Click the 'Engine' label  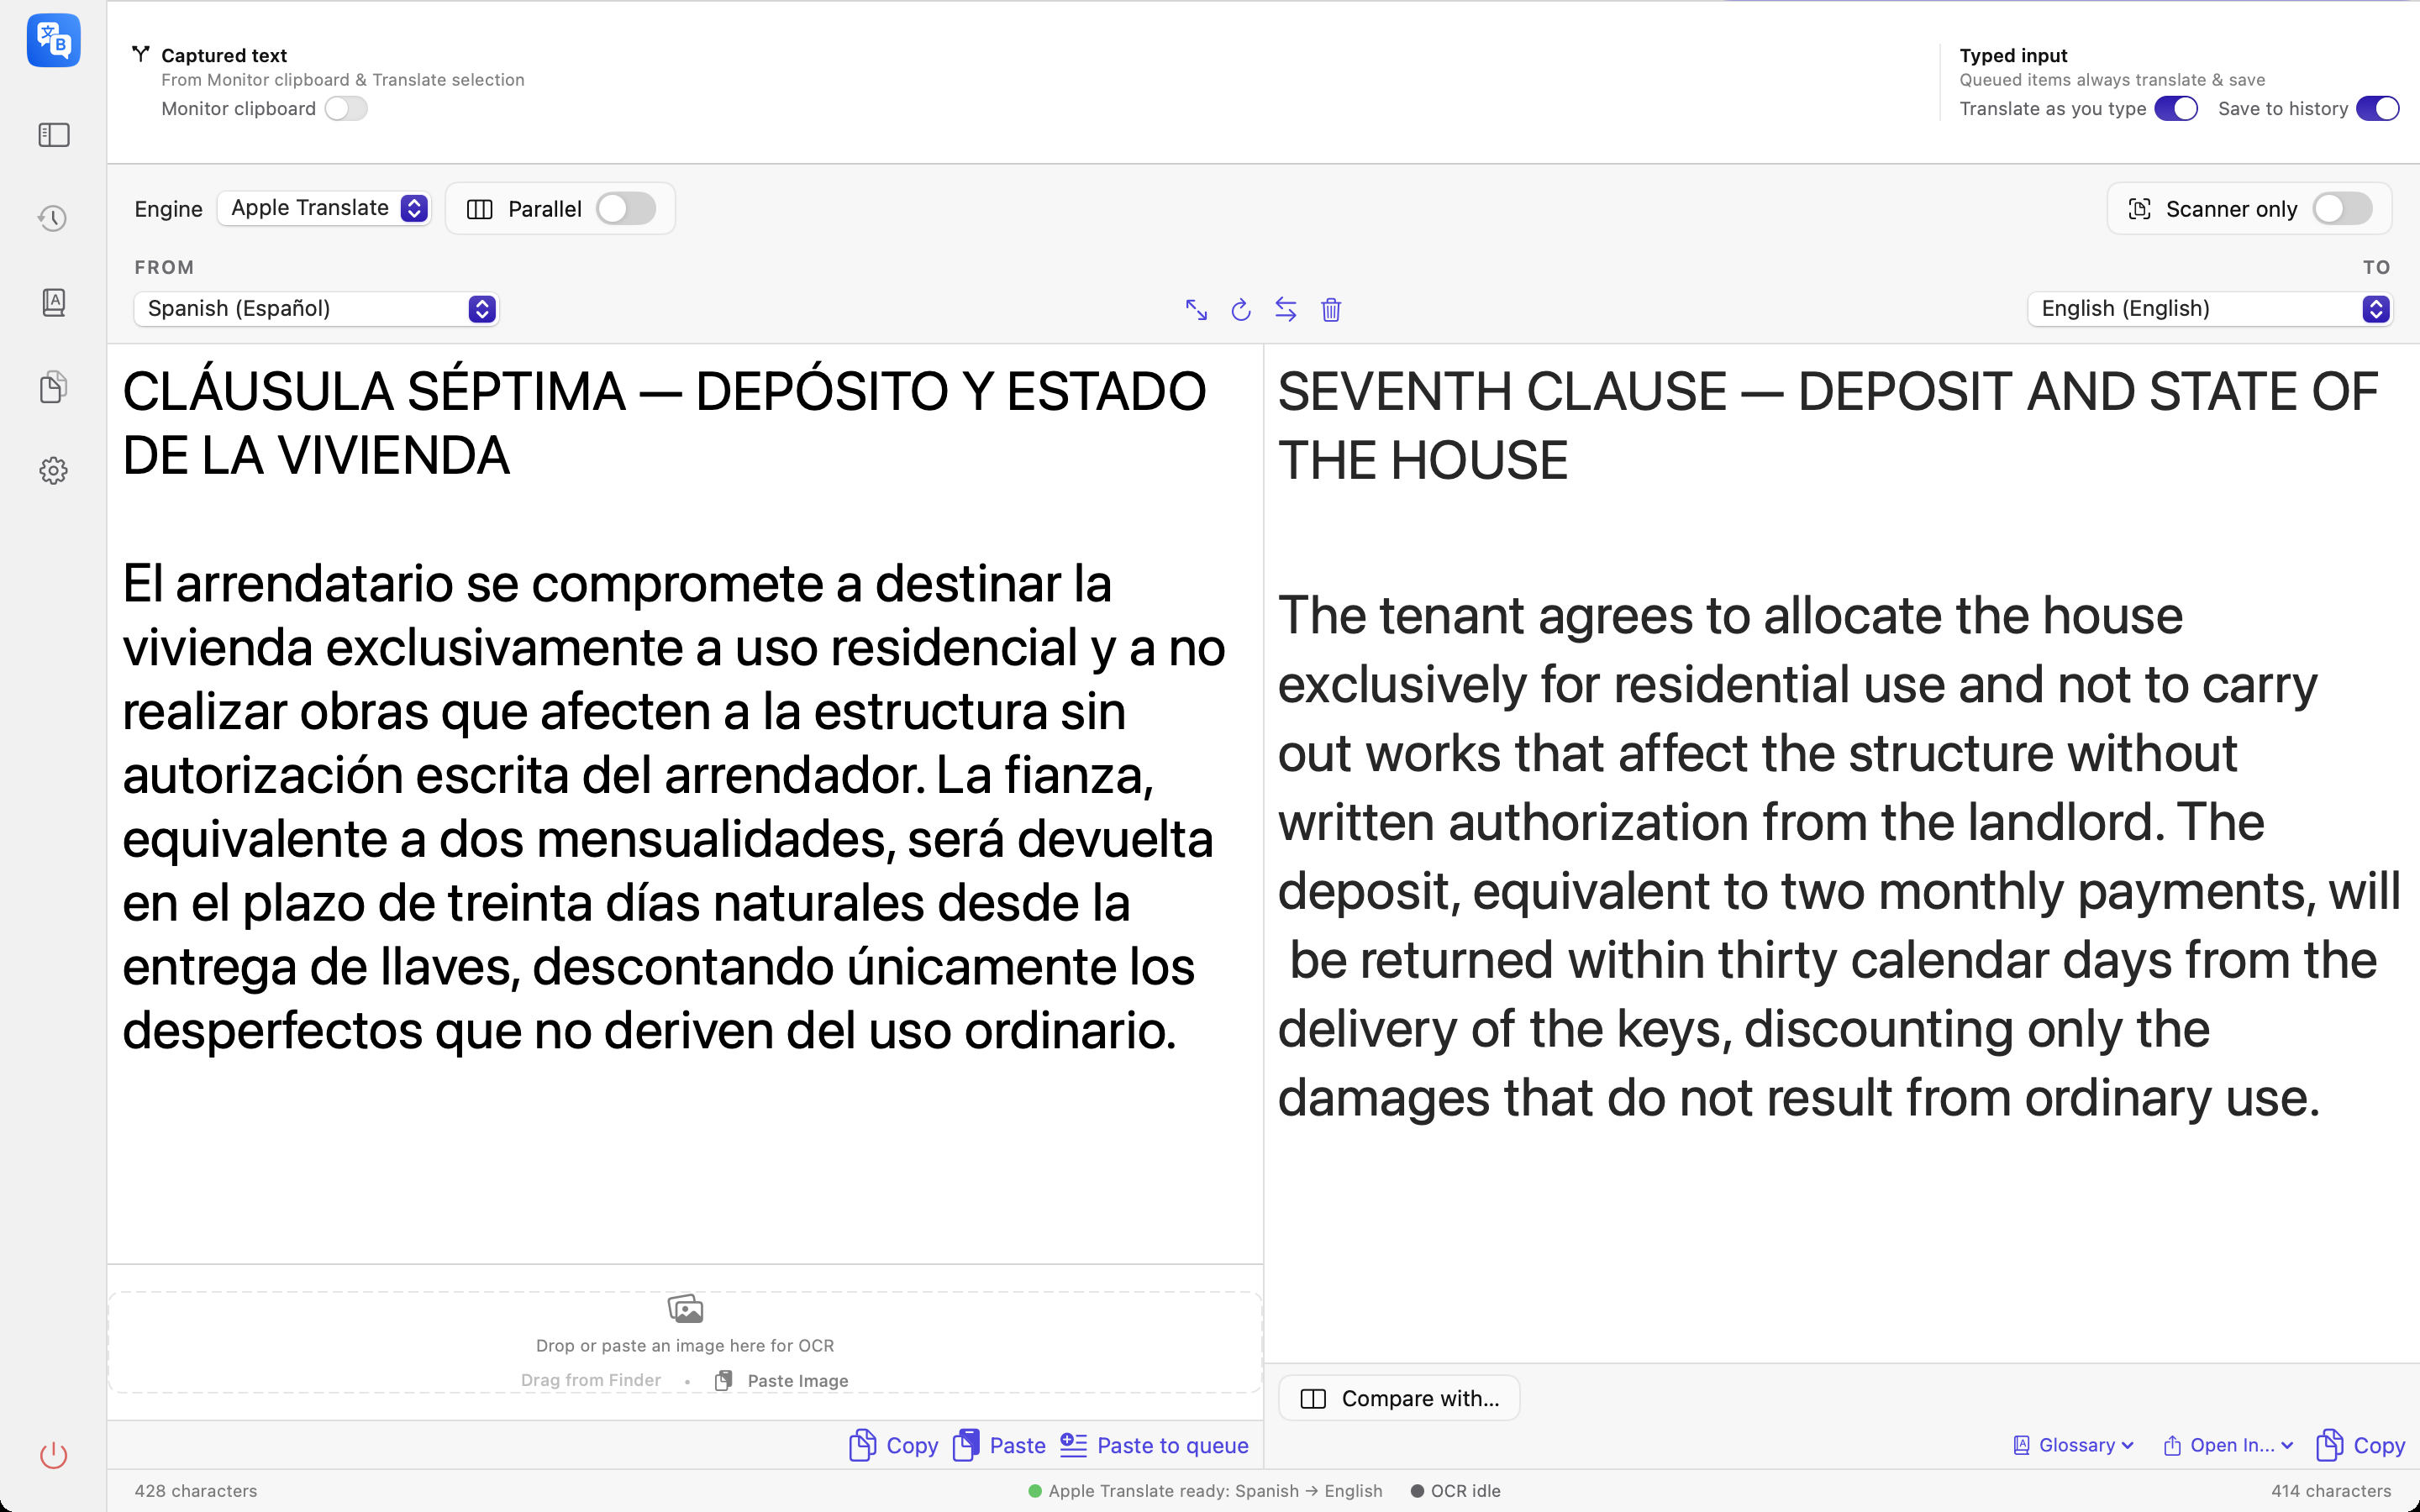coord(169,209)
